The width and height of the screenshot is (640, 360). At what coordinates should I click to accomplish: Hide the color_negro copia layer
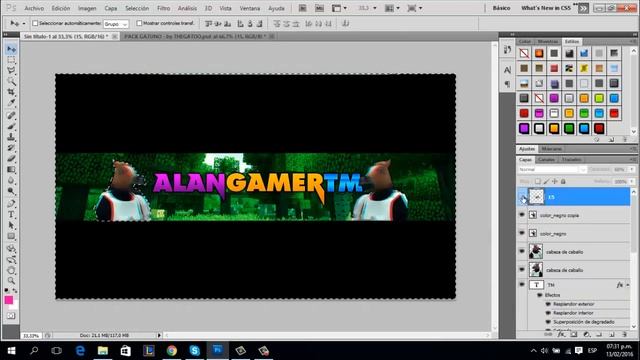[522, 215]
